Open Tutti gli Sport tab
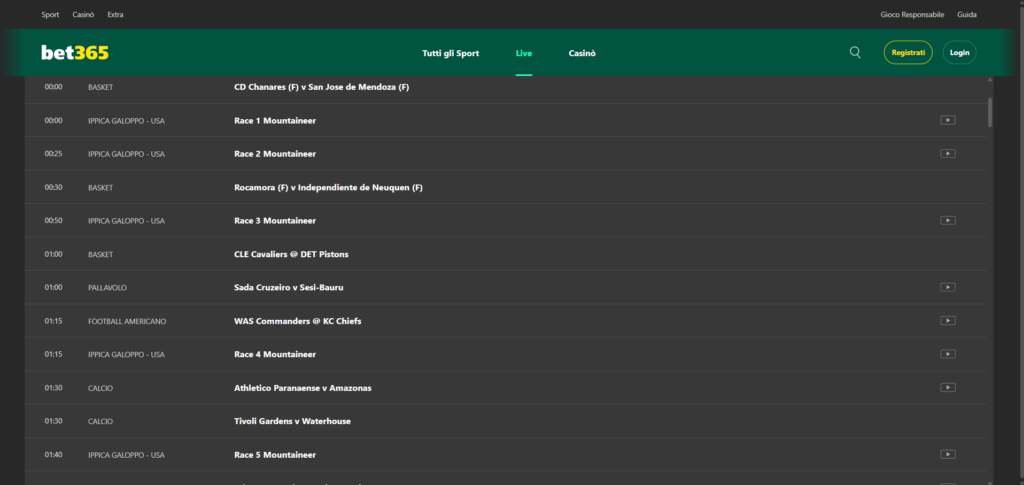This screenshot has width=1024, height=485. coord(450,53)
